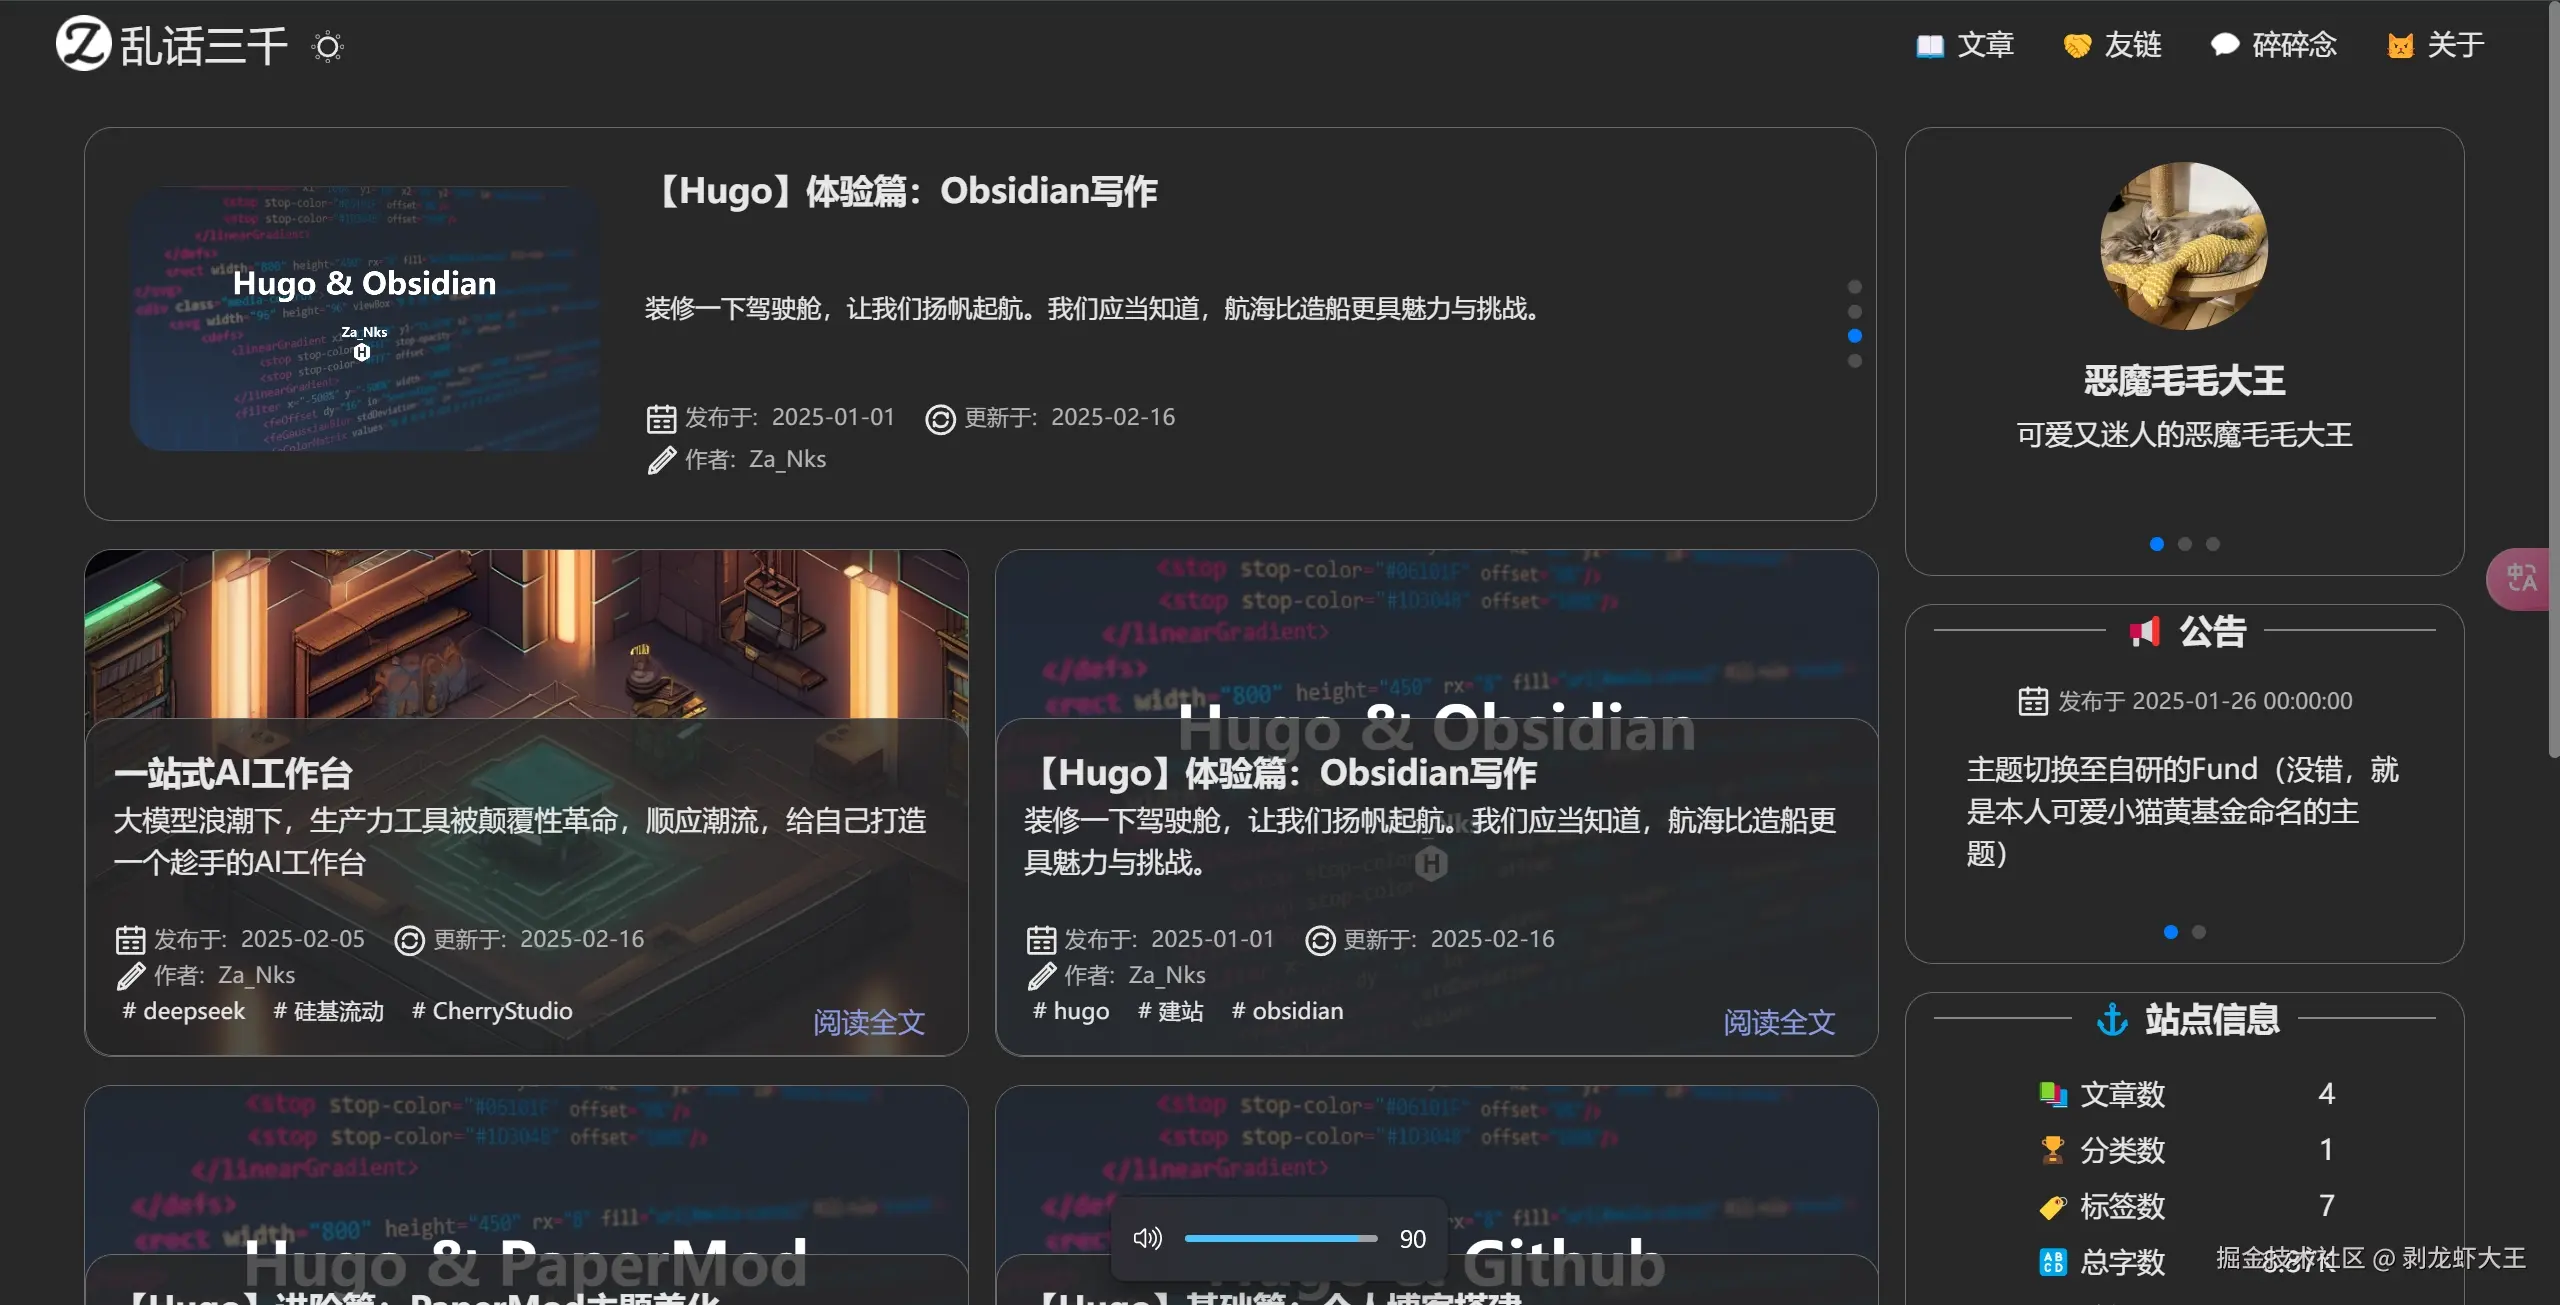Click the 恶魔毛毛大王 avatar photo
Viewport: 2560px width, 1305px height.
point(2182,247)
